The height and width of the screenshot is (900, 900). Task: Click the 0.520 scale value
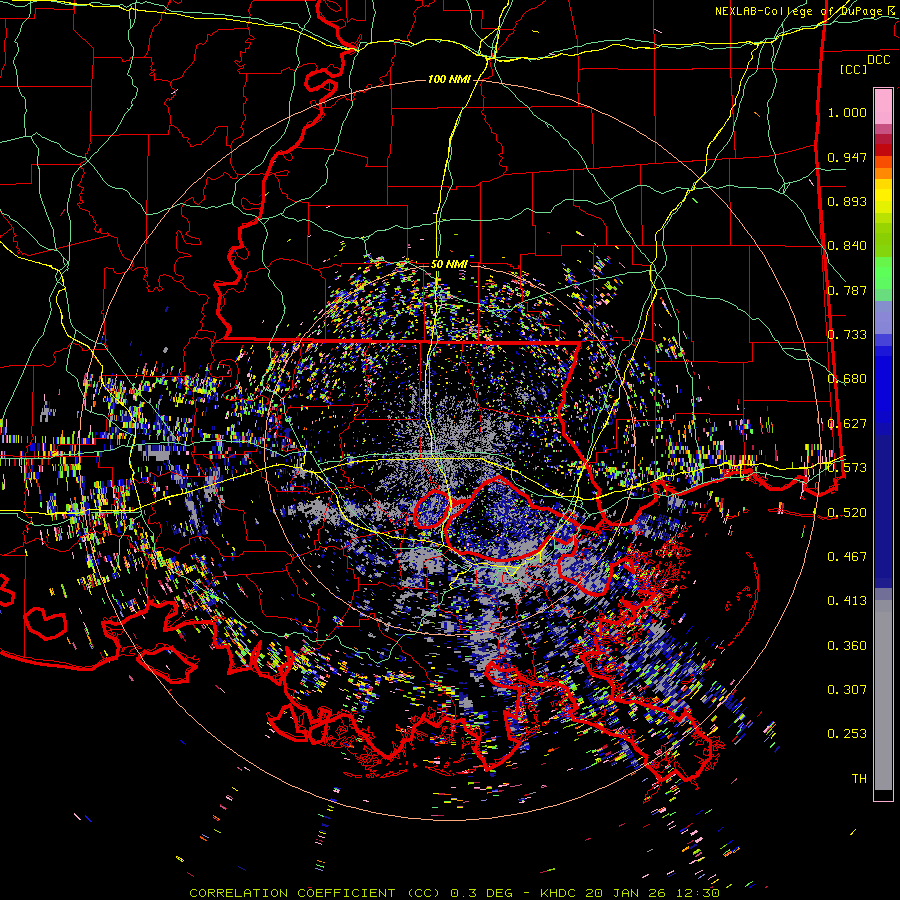click(x=847, y=513)
